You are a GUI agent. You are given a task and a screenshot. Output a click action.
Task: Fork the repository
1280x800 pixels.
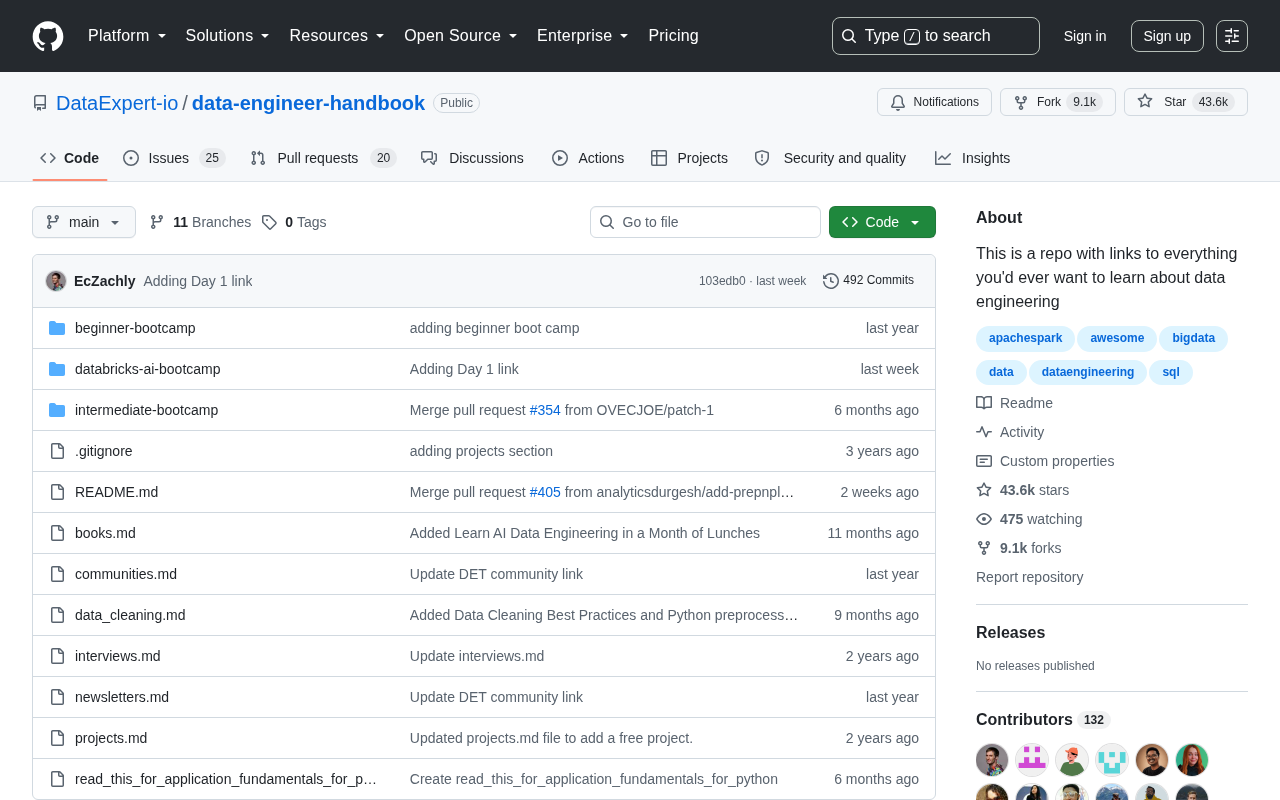click(1058, 102)
